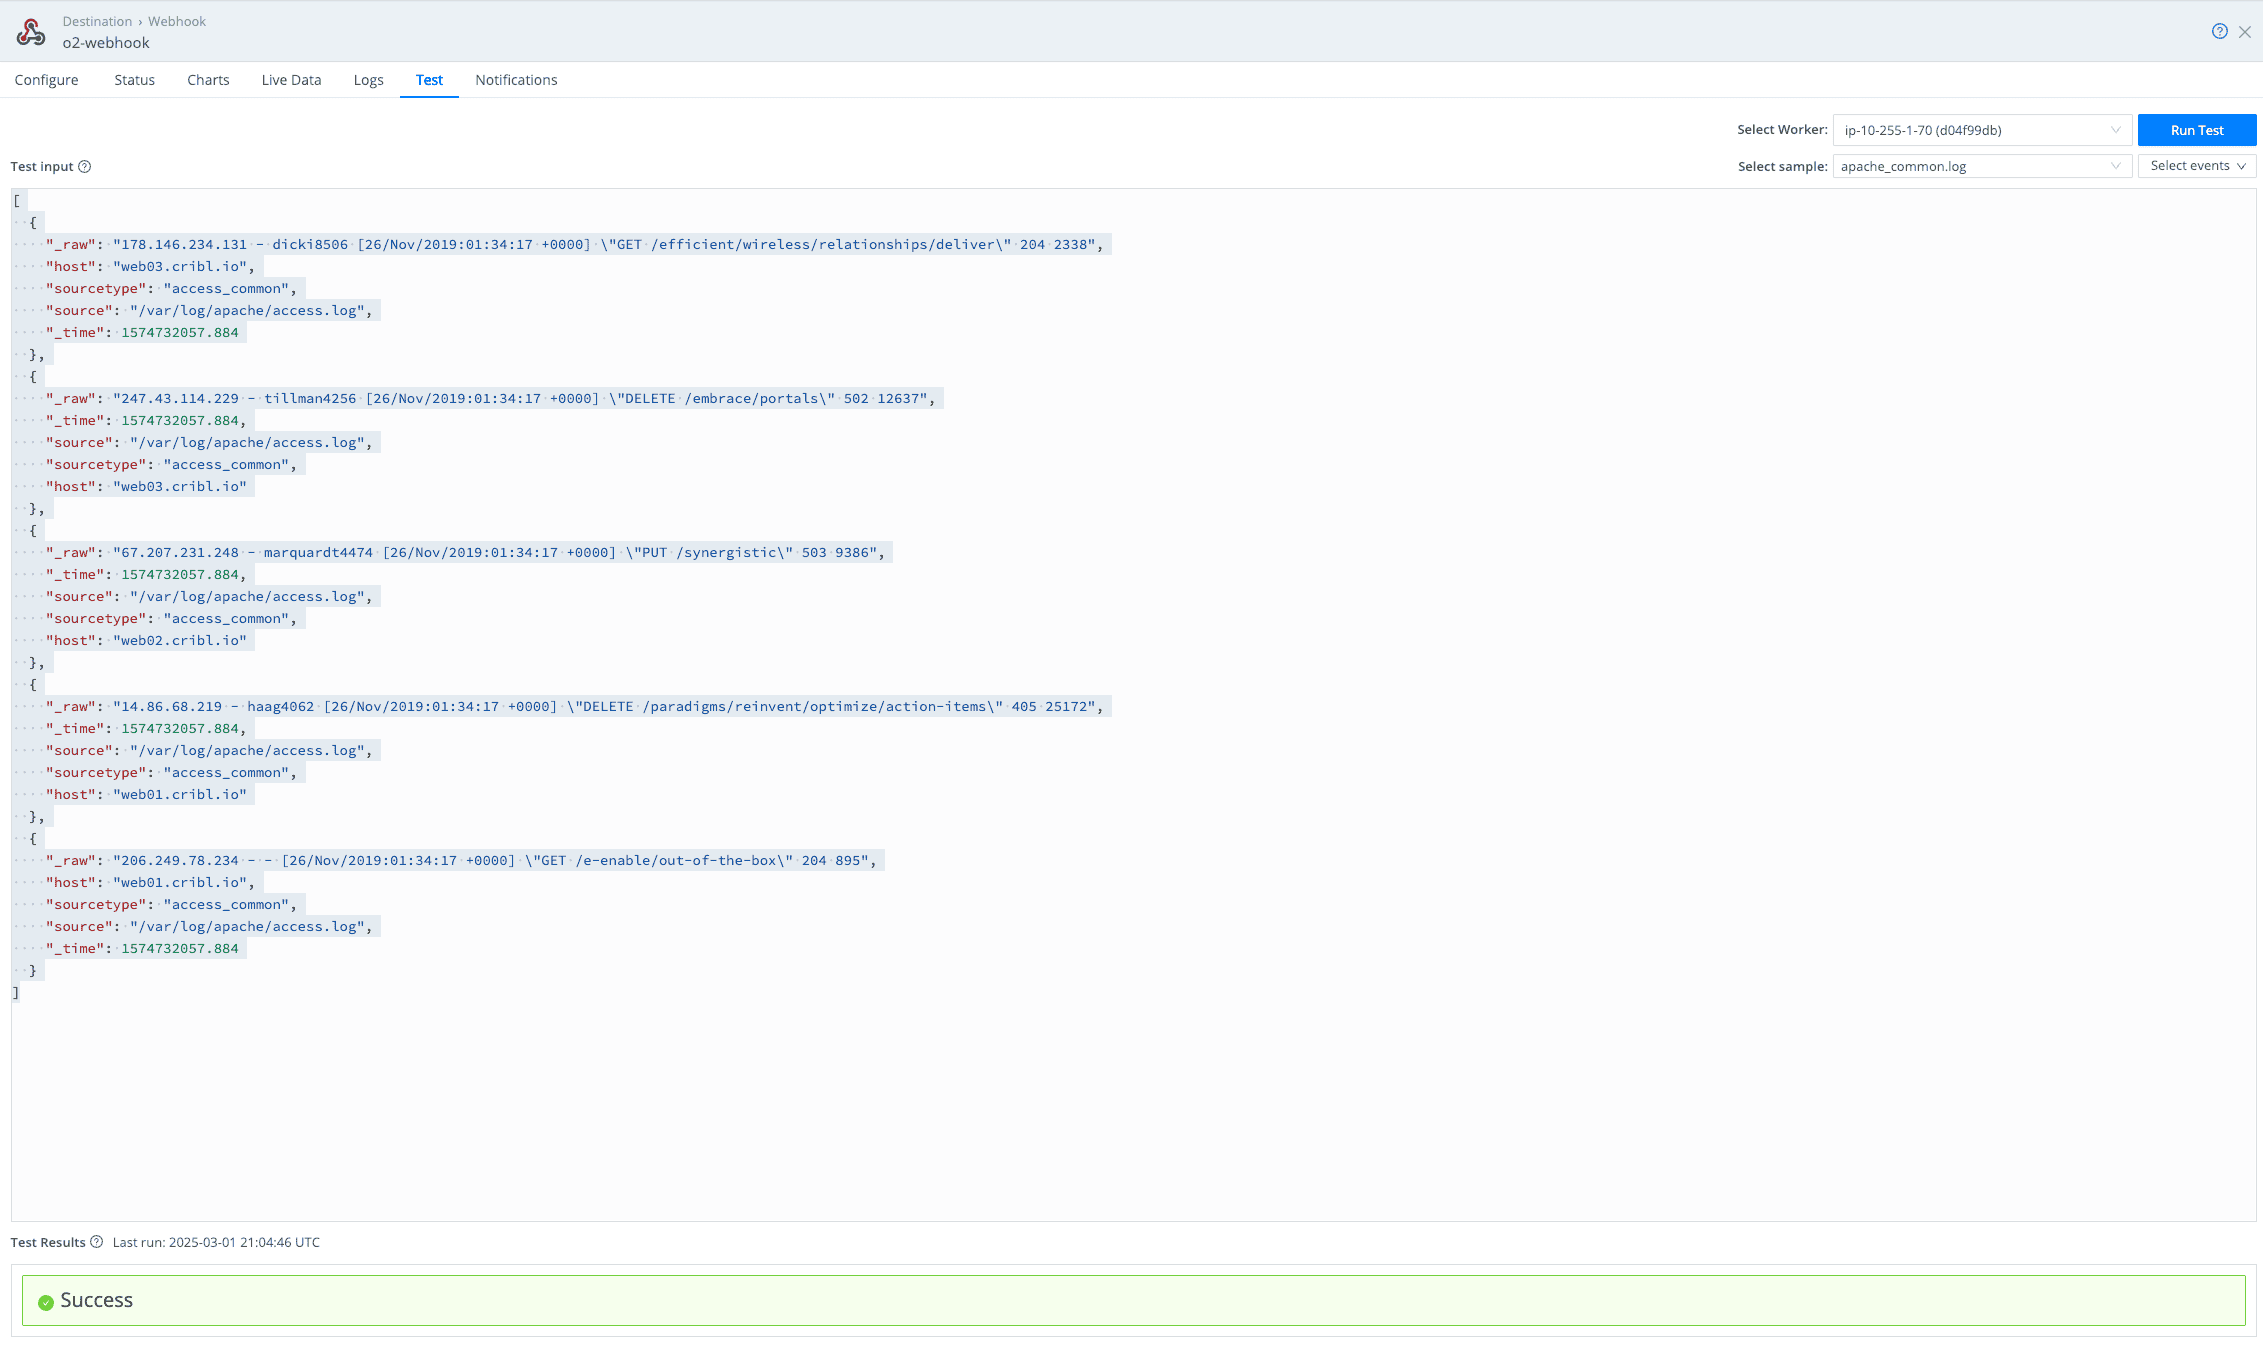Viewport: 2263px width, 1345px height.
Task: Open the Select sample dropdown
Action: [1981, 166]
